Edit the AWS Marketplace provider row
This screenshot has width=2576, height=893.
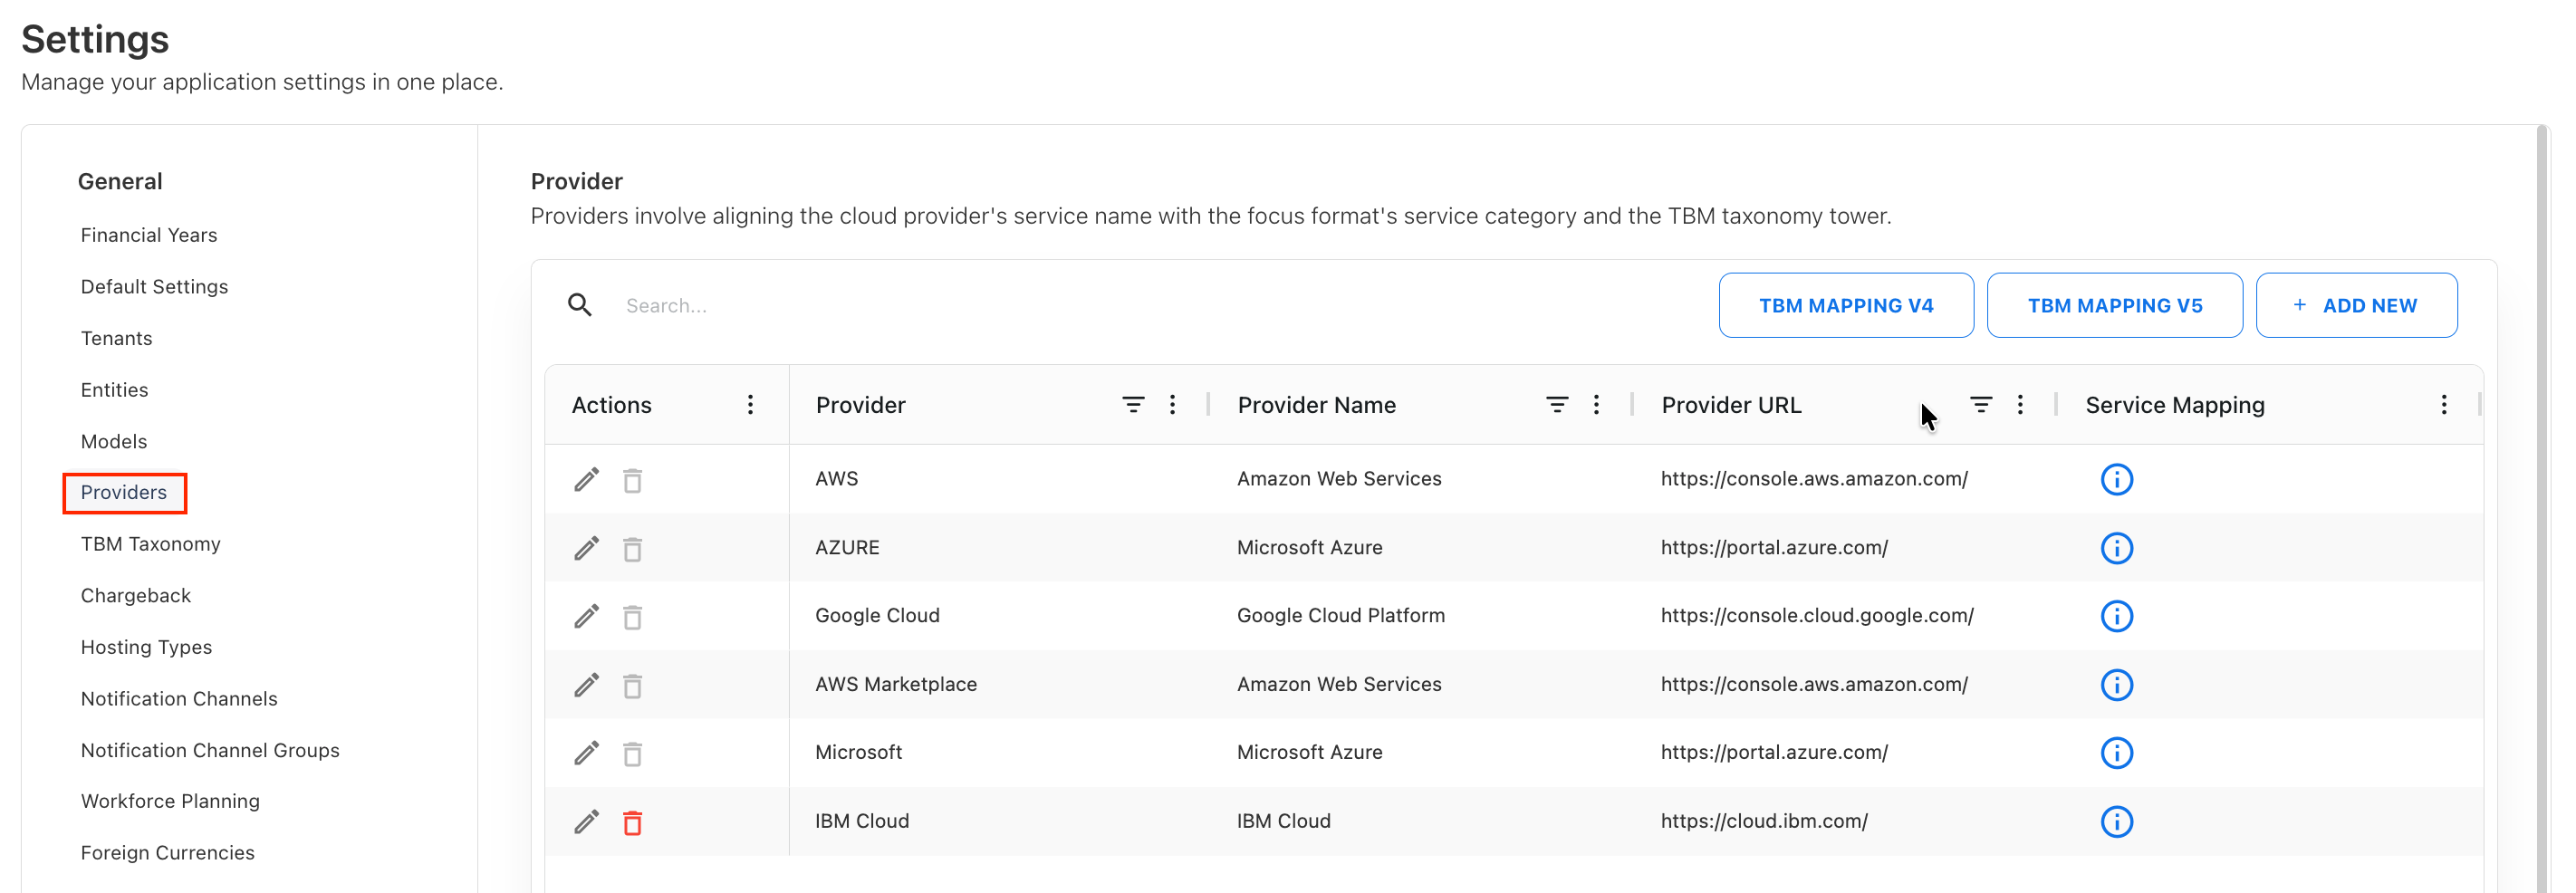587,685
